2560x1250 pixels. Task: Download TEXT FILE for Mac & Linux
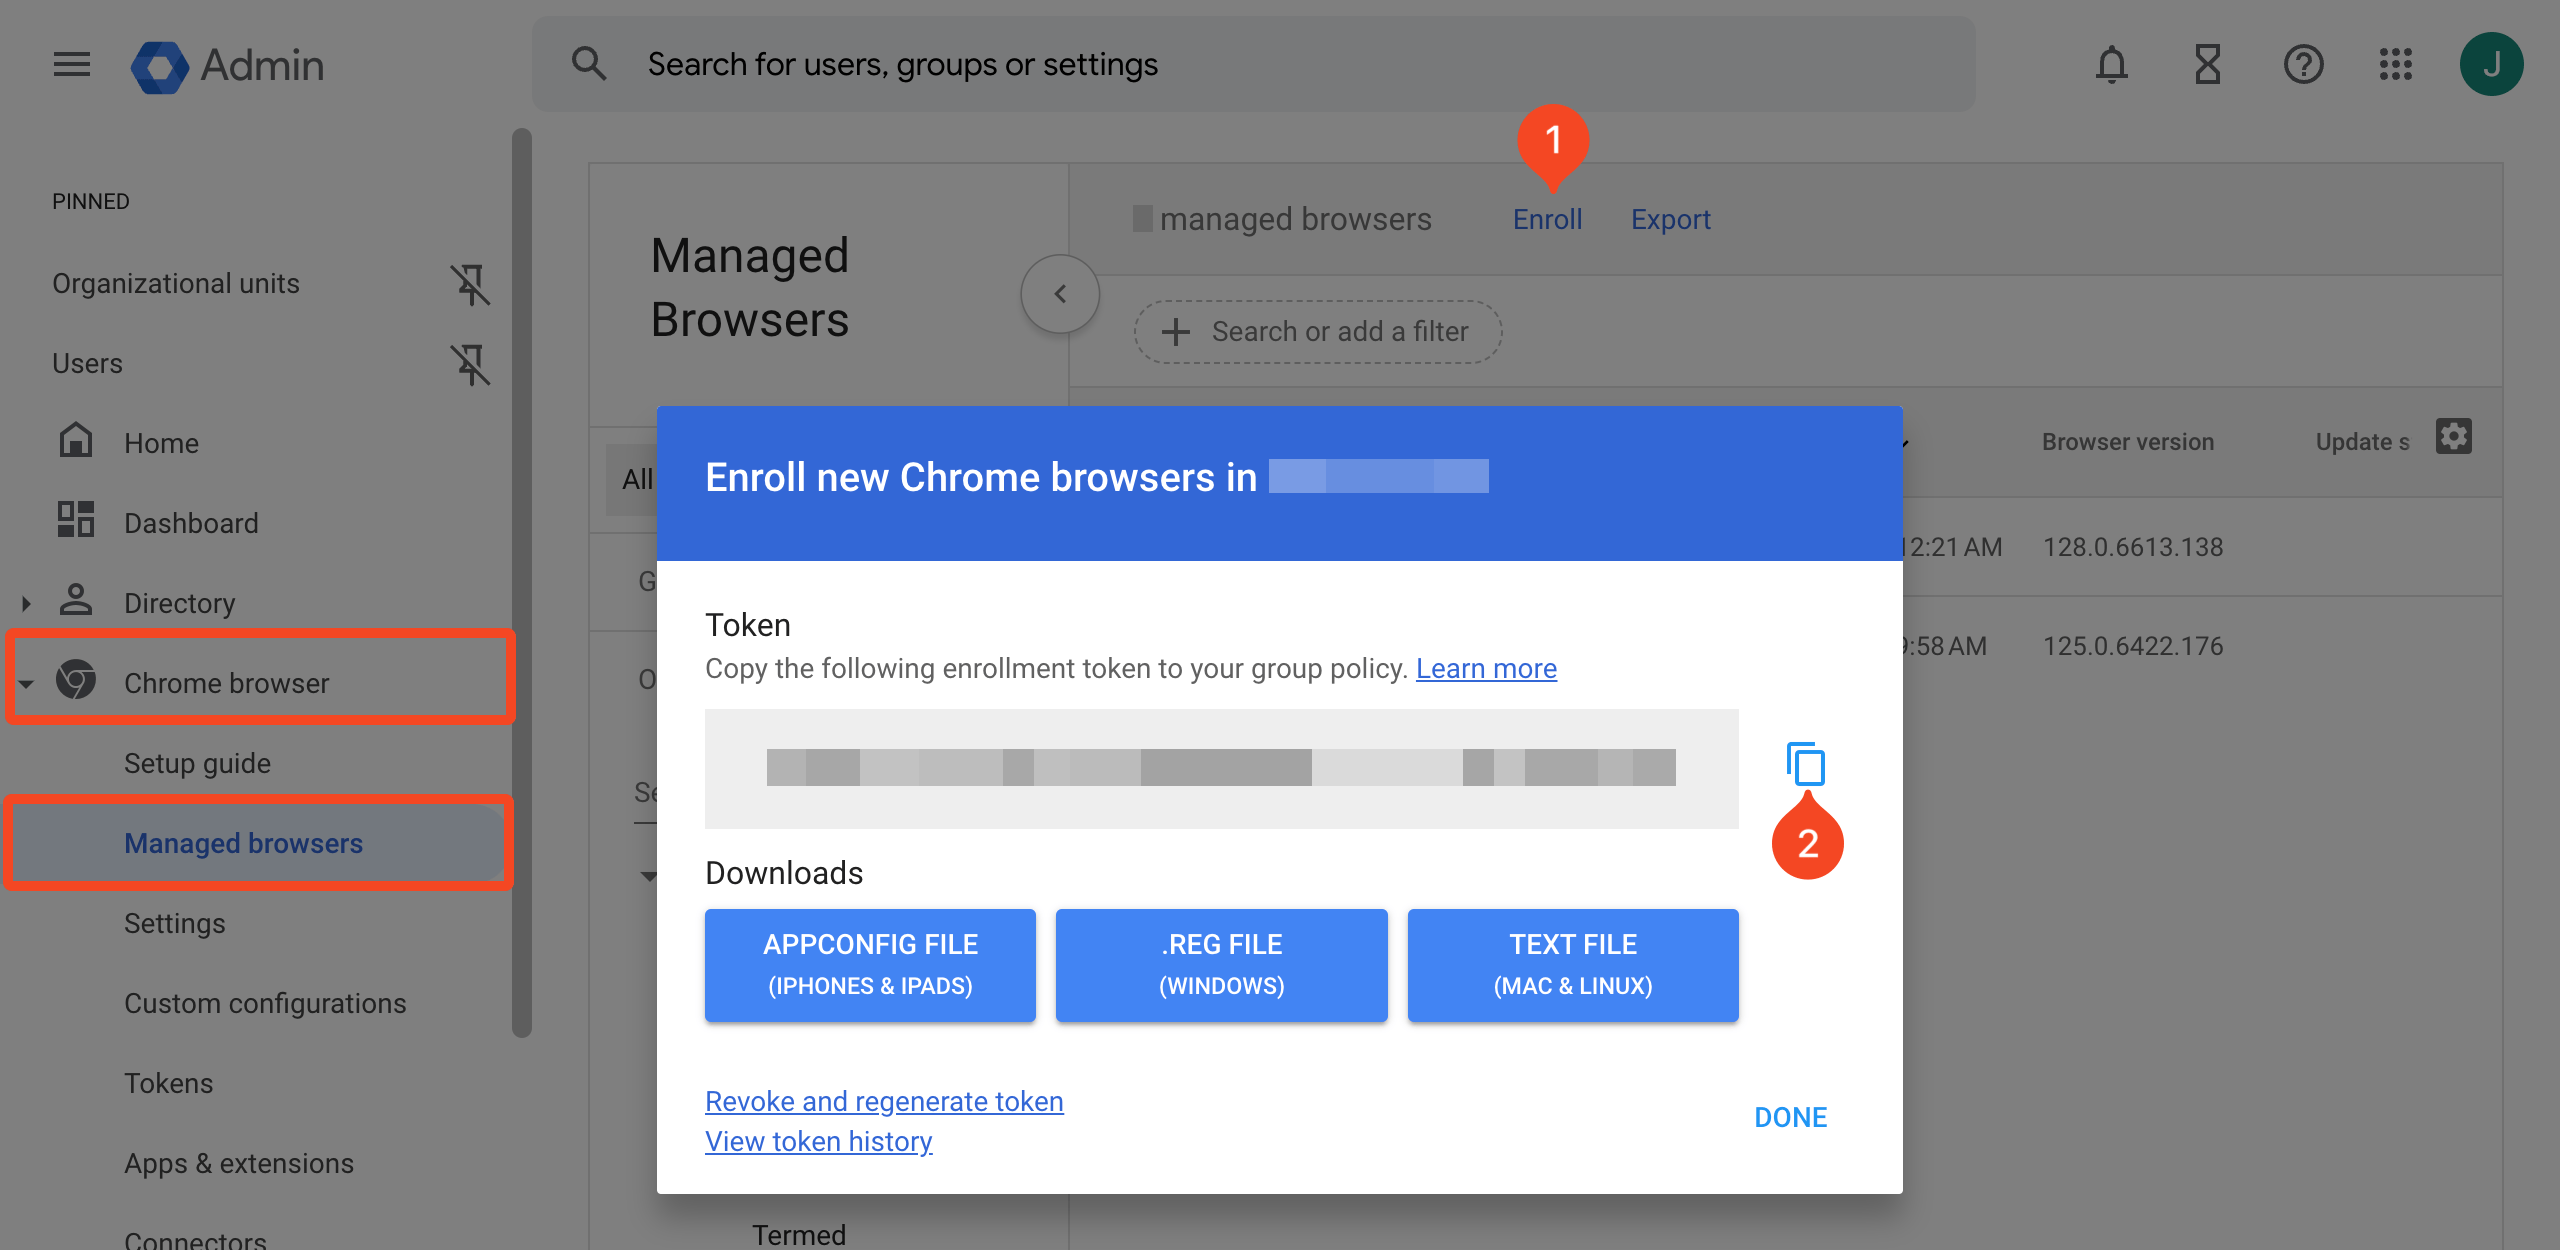point(1573,965)
